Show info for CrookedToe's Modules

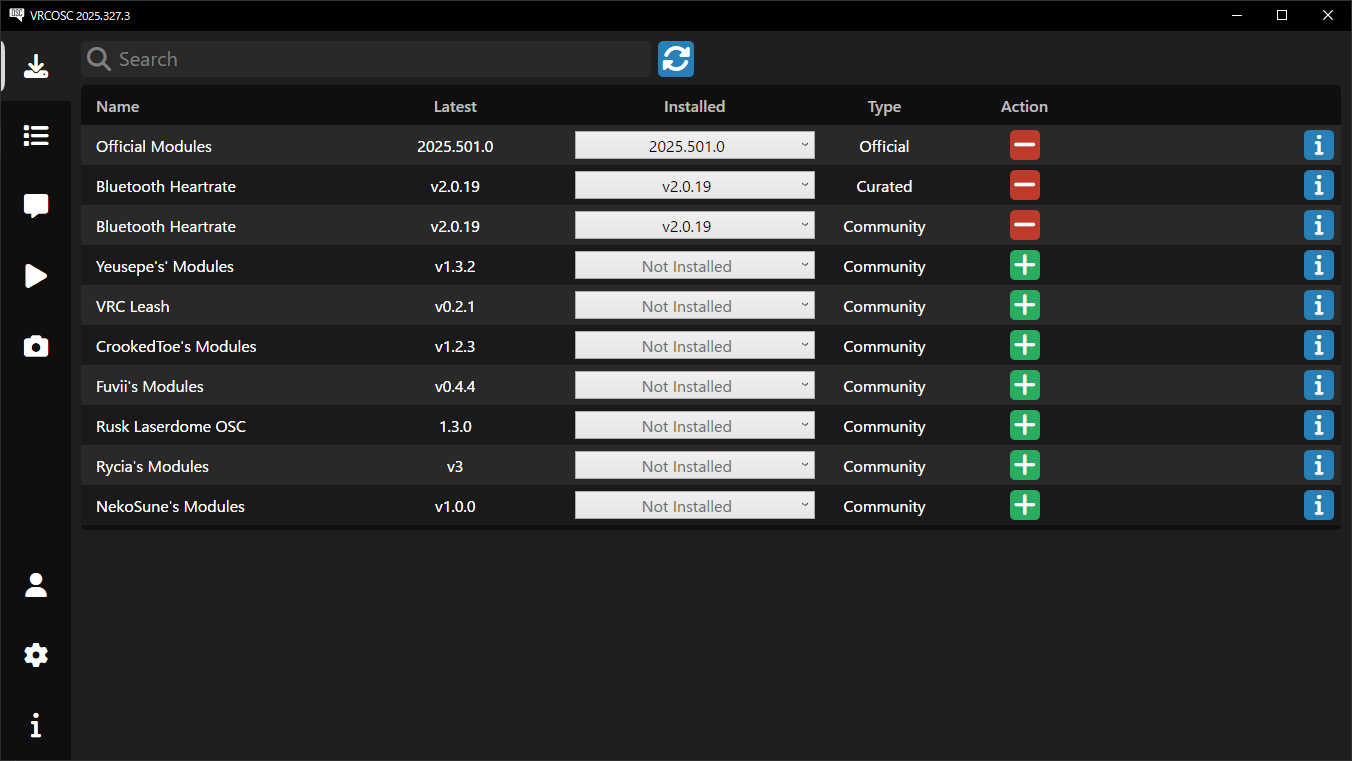coord(1318,345)
